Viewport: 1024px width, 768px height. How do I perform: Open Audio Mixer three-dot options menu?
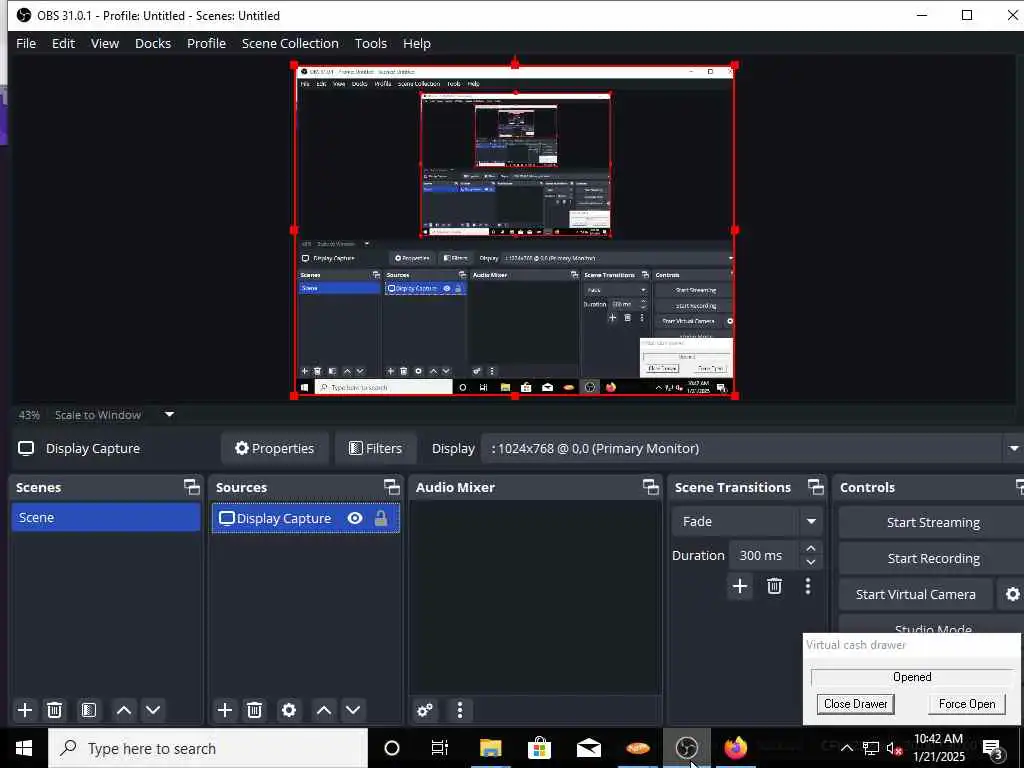click(x=460, y=710)
